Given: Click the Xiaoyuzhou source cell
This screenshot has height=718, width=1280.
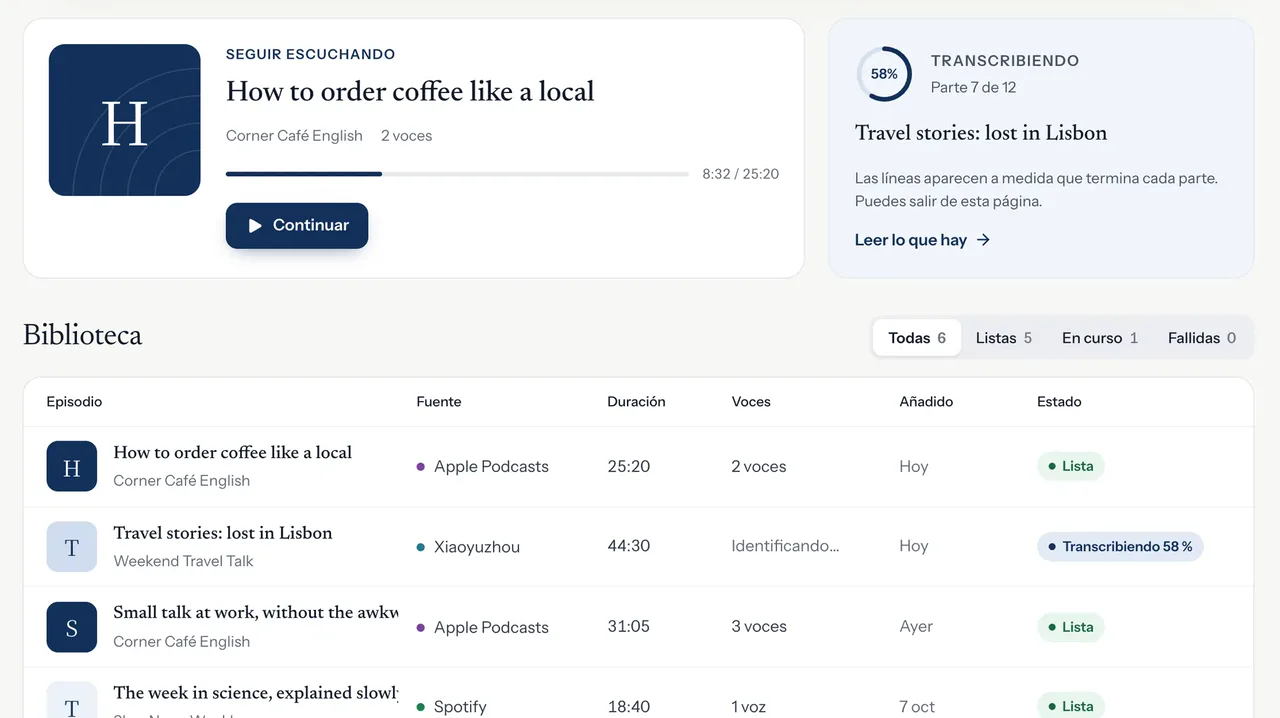Looking at the screenshot, I should pos(468,547).
